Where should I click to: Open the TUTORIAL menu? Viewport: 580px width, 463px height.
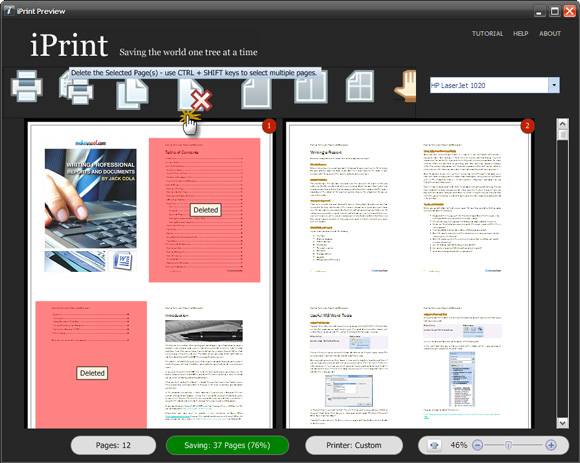click(488, 34)
